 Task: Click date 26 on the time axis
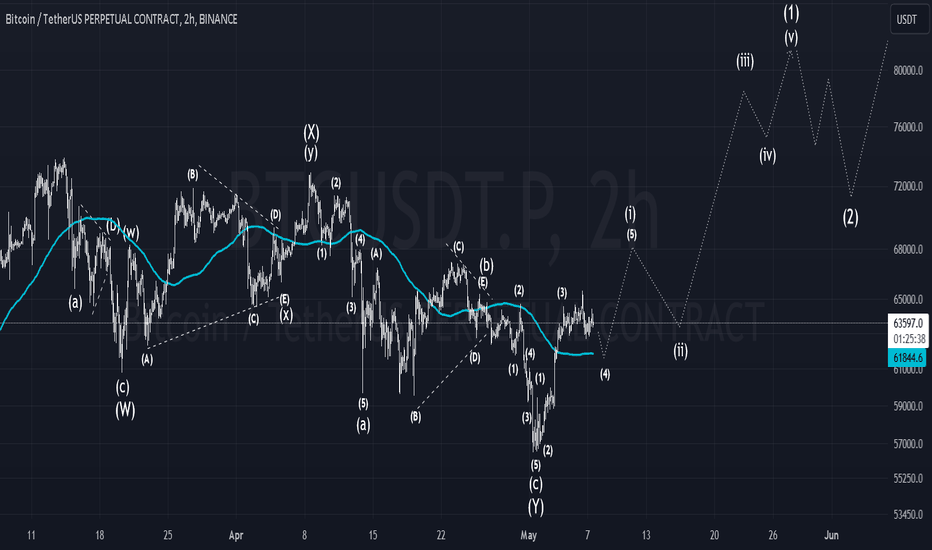coord(772,535)
